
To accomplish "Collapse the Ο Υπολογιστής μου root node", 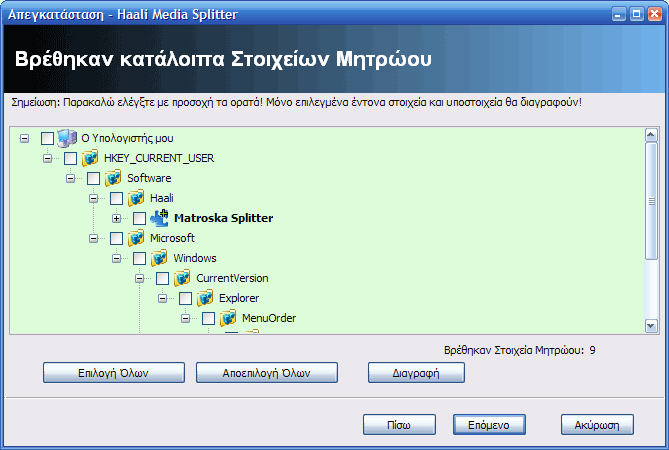I will click(x=24, y=138).
